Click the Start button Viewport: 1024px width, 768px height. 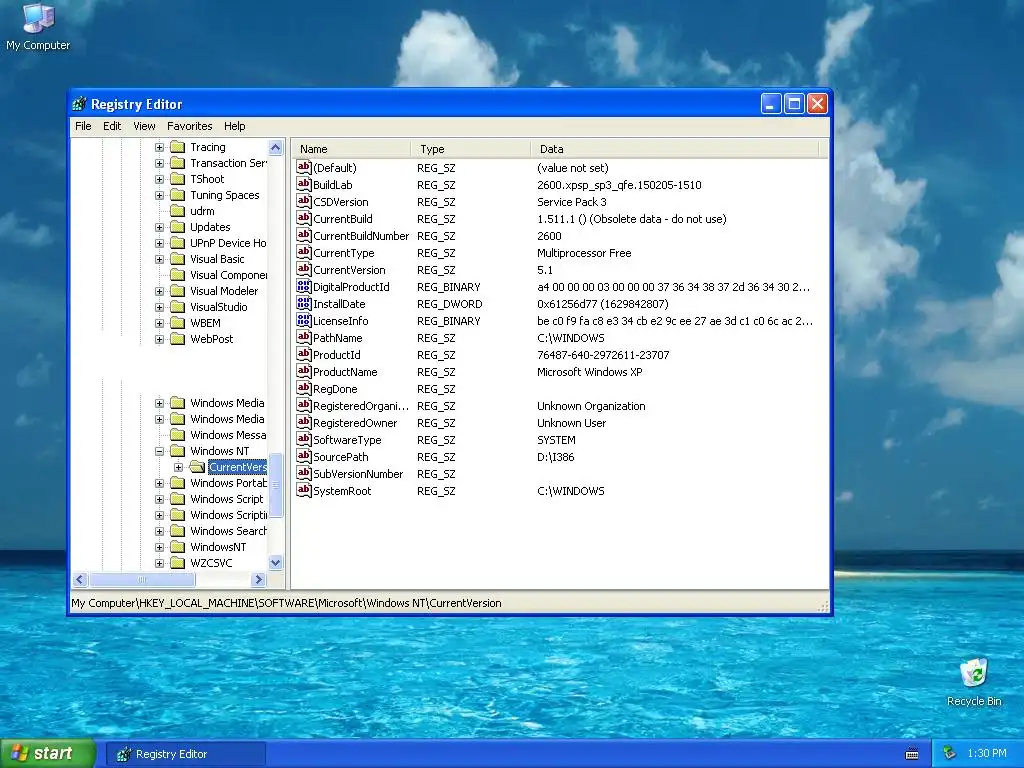[48, 754]
